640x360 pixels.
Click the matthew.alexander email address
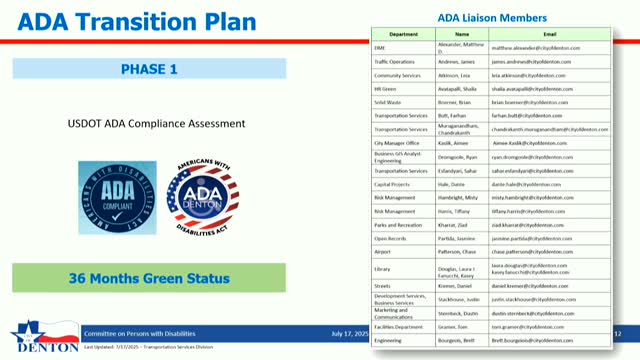click(536, 48)
